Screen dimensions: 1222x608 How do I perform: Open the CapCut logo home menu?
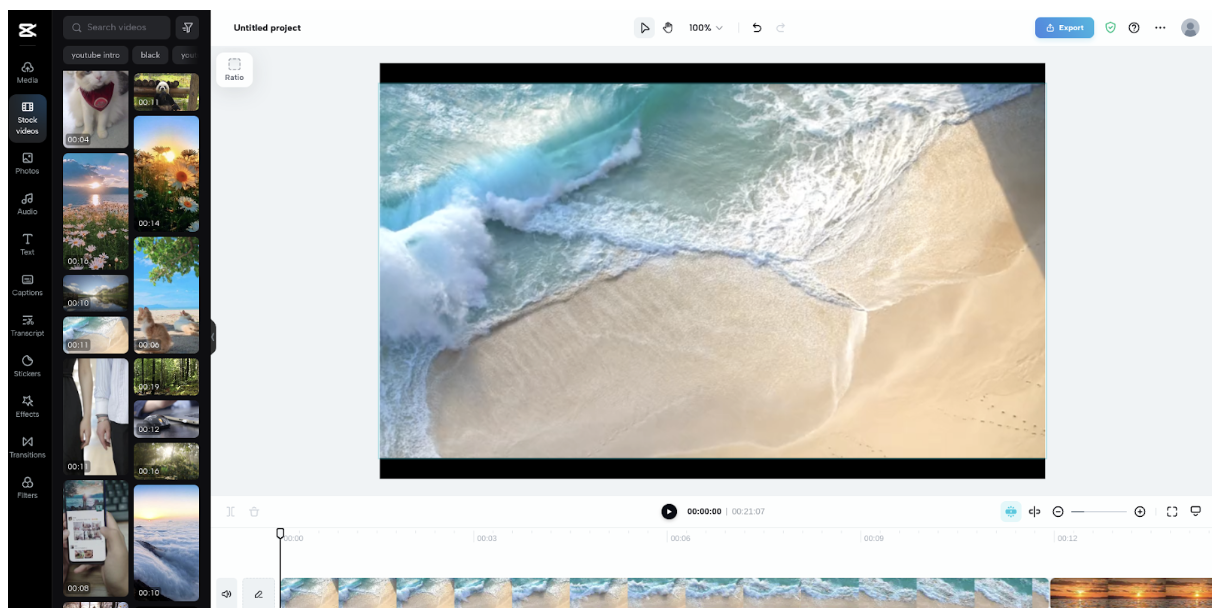click(27, 29)
